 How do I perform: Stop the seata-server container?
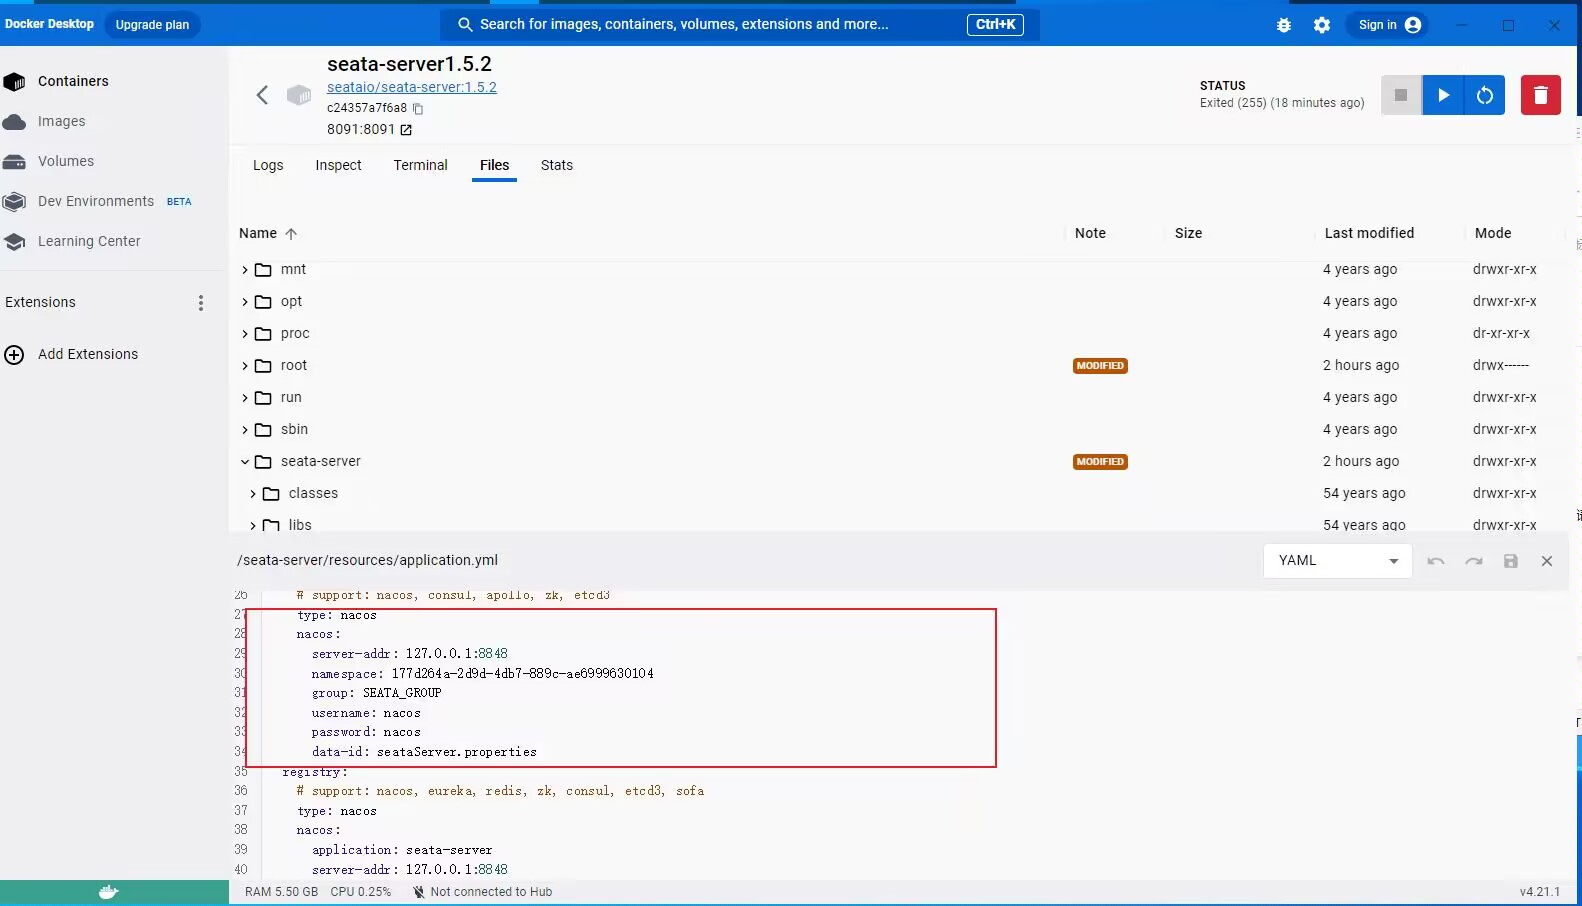tap(1401, 95)
